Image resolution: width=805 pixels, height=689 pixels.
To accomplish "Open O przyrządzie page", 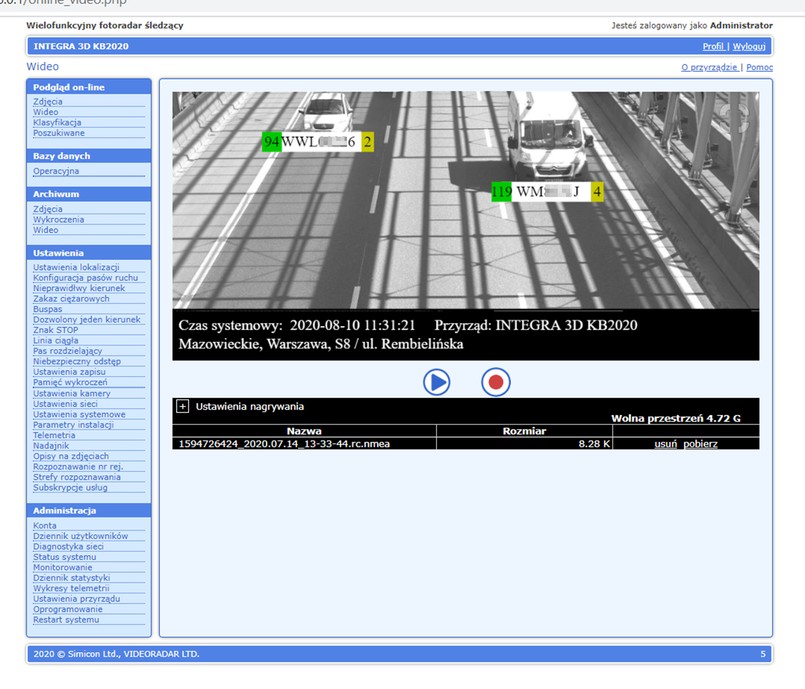I will click(x=710, y=67).
